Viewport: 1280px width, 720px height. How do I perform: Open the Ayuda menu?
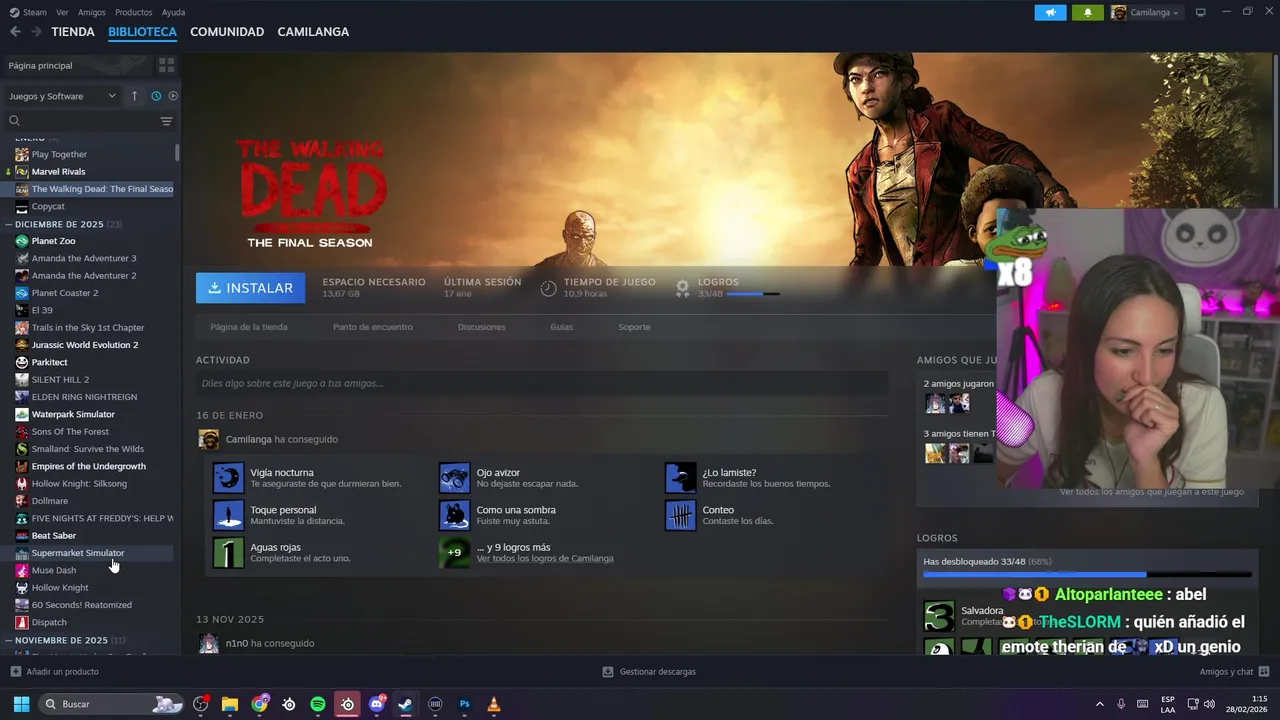coord(173,12)
